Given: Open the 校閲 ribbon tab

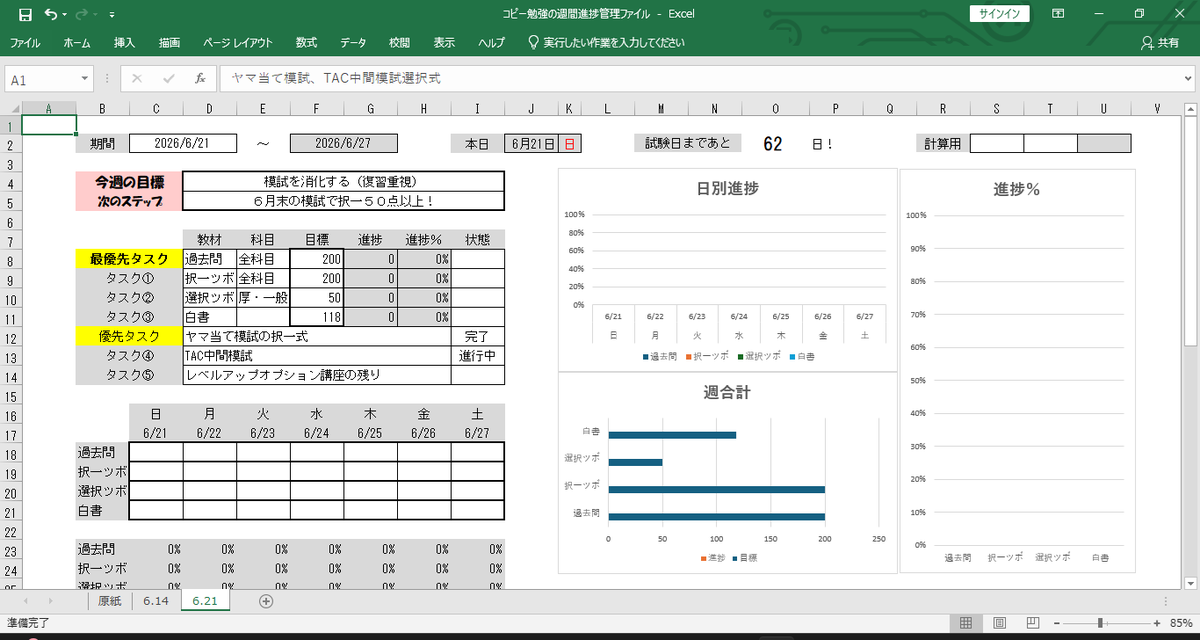Looking at the screenshot, I should click(399, 43).
